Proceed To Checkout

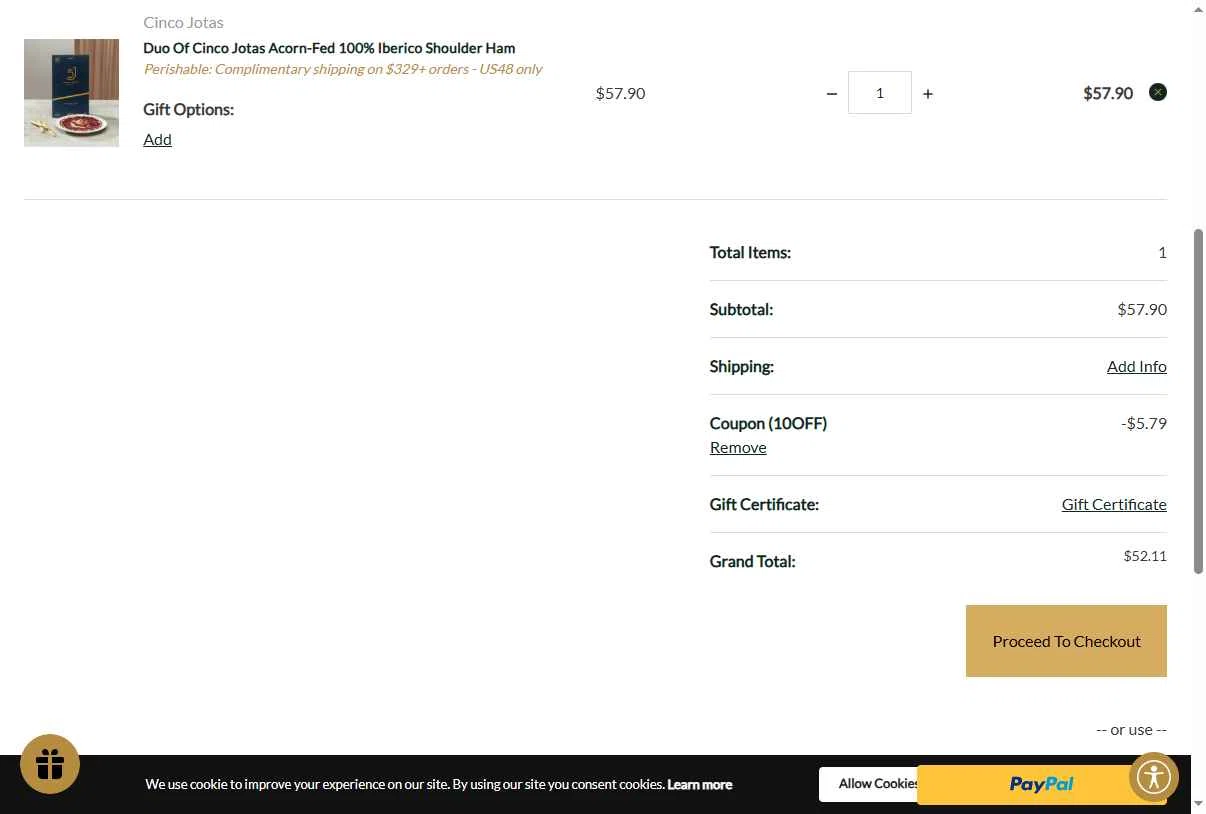click(x=1066, y=641)
